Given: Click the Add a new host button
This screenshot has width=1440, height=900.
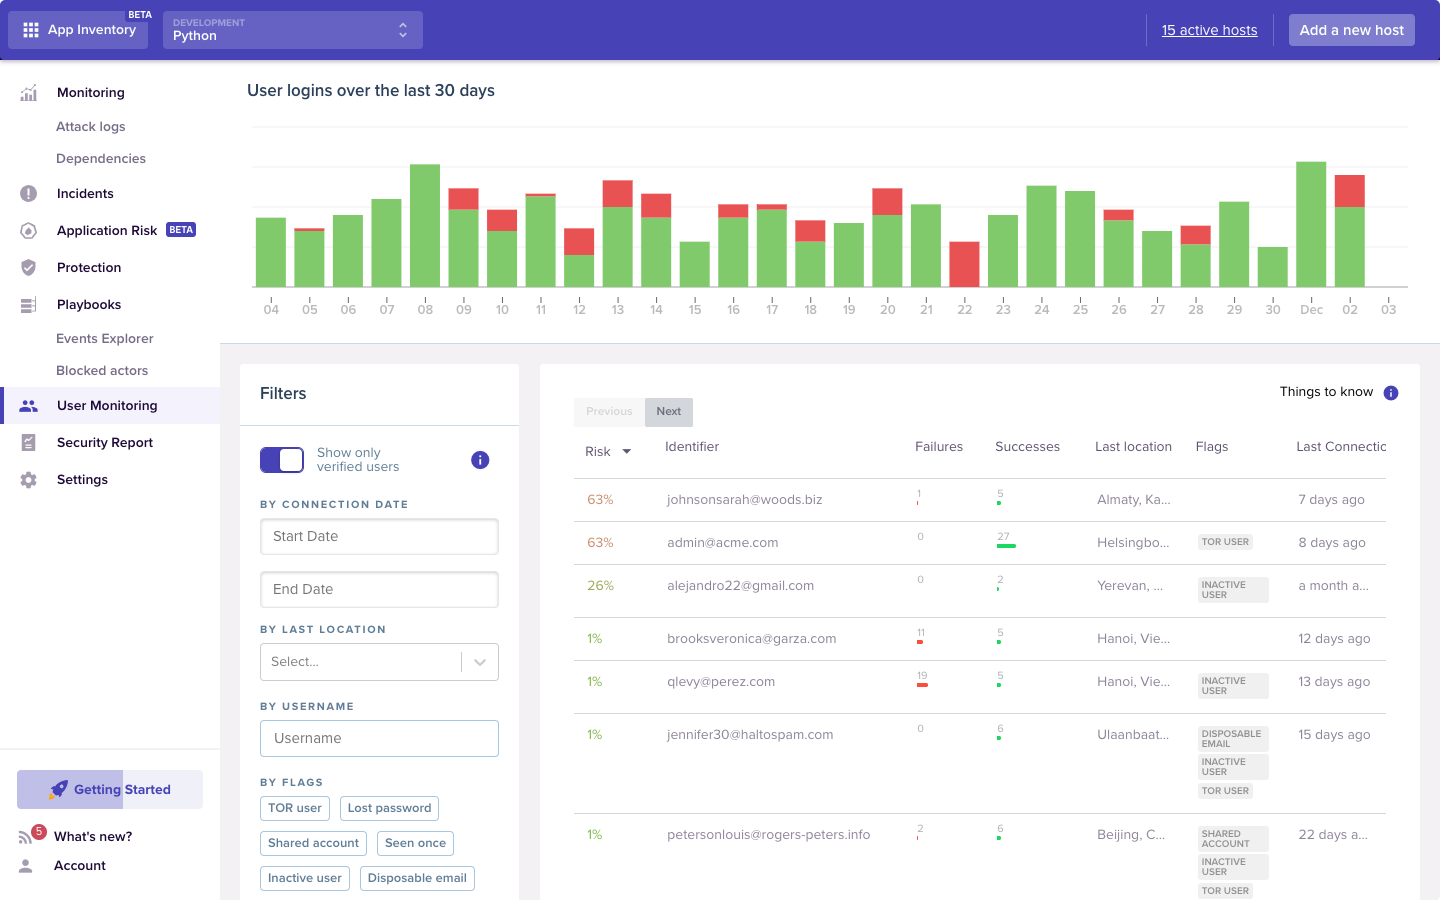Looking at the screenshot, I should click(x=1351, y=30).
